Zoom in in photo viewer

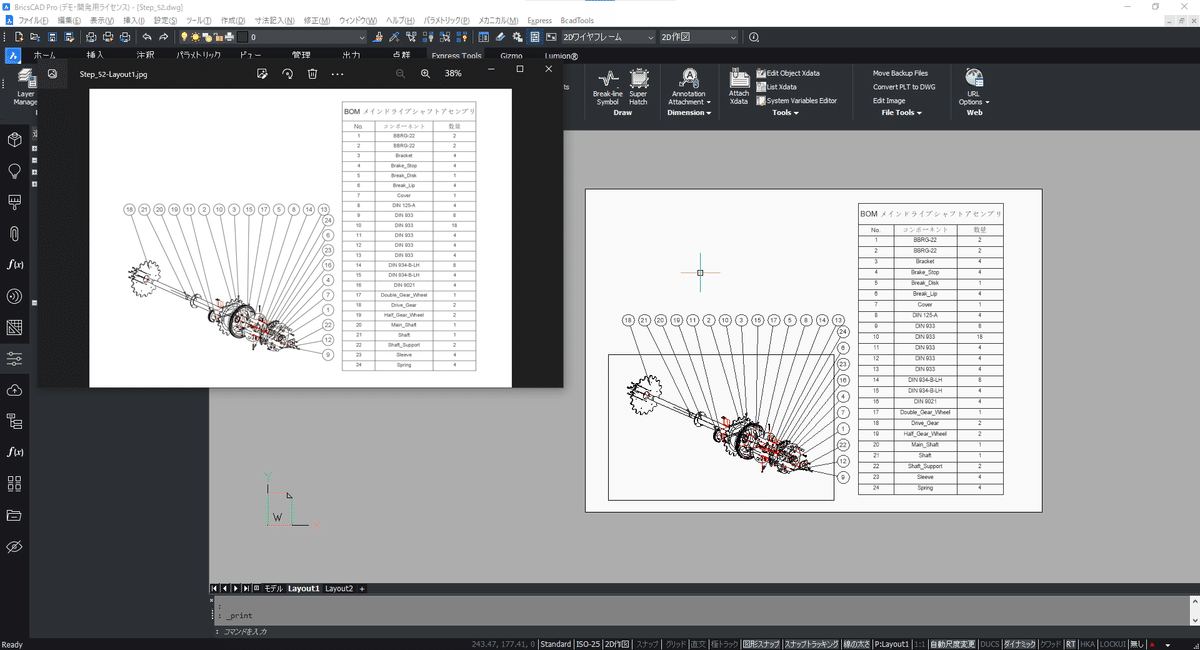(425, 73)
